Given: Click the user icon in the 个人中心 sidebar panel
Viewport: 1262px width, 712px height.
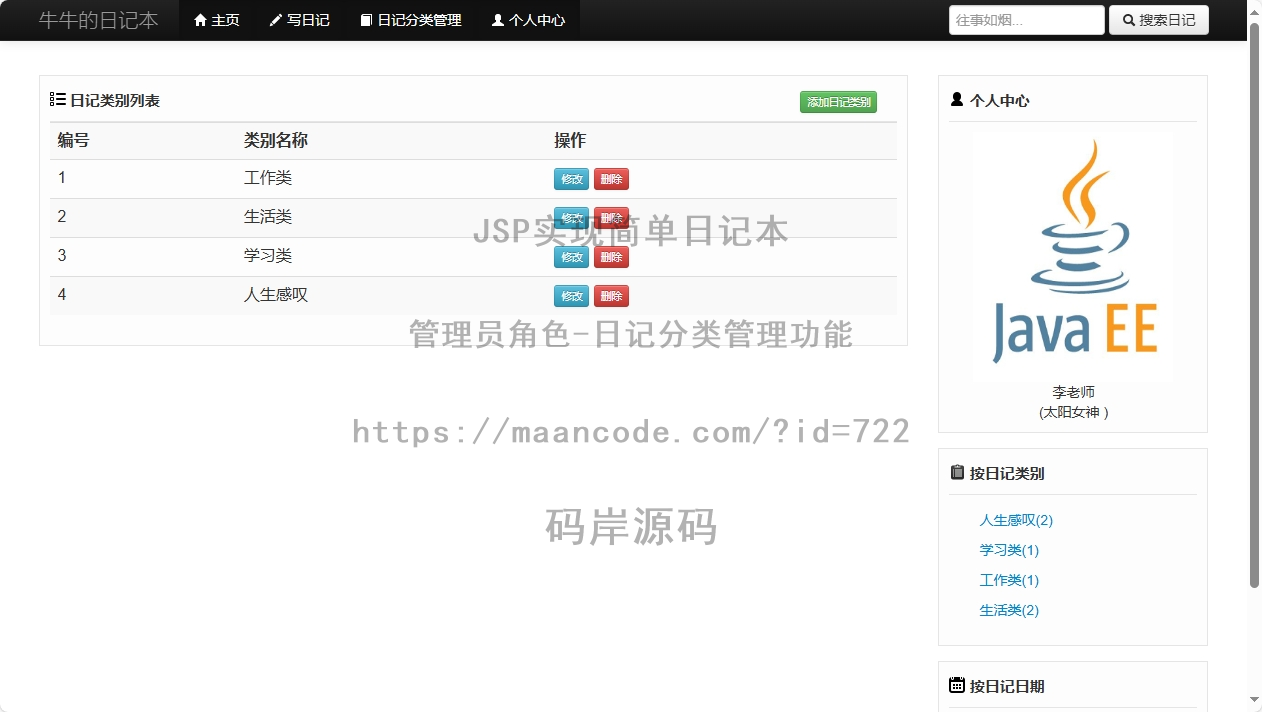Looking at the screenshot, I should pyautogui.click(x=957, y=99).
